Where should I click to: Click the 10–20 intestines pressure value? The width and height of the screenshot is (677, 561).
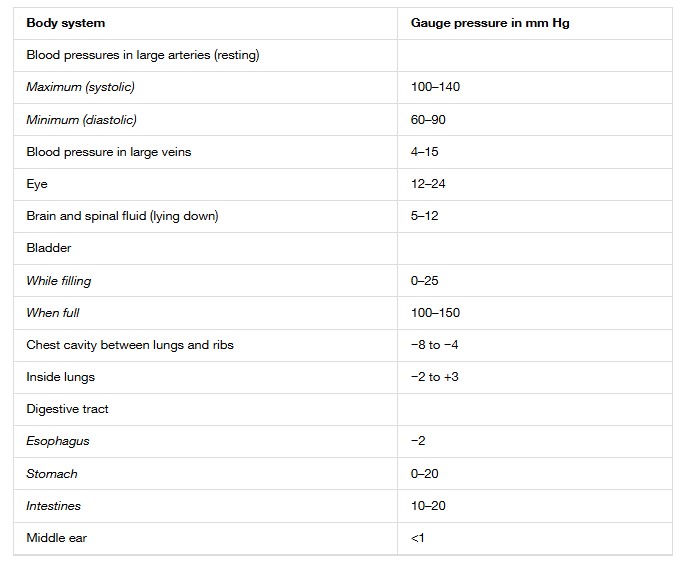pos(428,506)
